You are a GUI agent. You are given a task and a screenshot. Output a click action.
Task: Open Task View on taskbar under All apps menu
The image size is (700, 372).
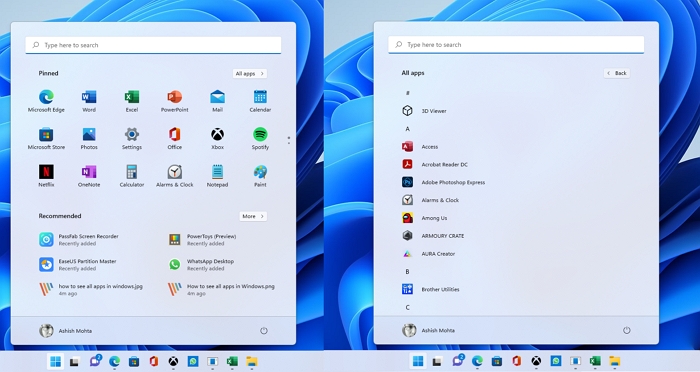tap(438, 361)
